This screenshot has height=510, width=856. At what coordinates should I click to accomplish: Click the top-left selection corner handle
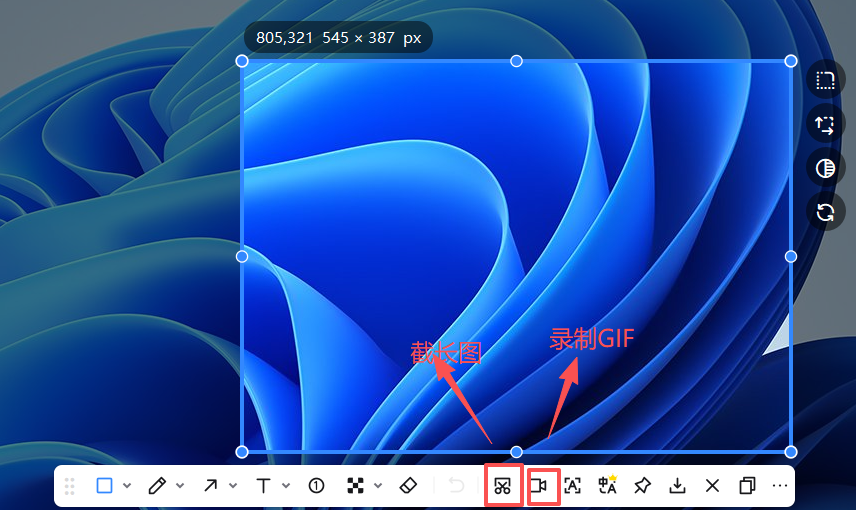(242, 61)
